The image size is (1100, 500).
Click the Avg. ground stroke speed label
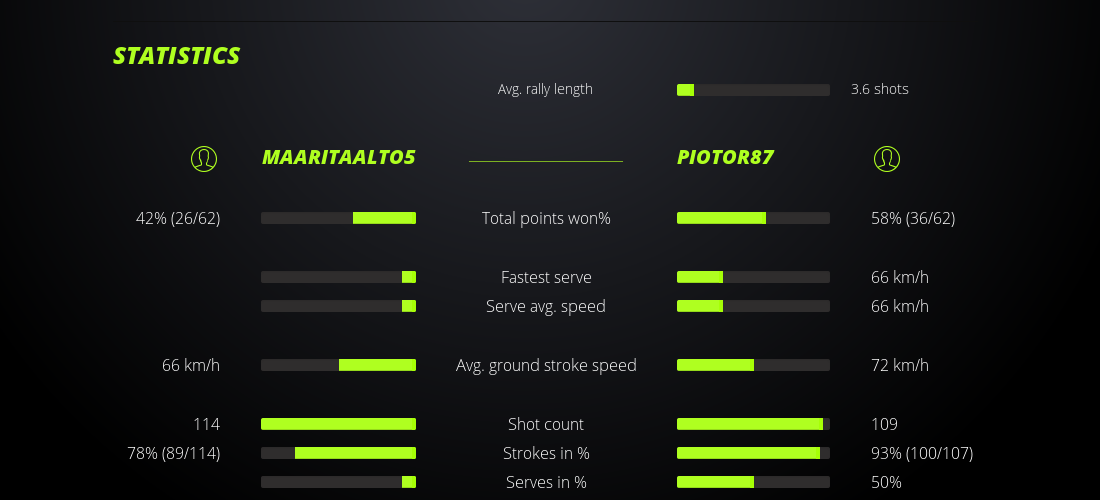(x=546, y=365)
